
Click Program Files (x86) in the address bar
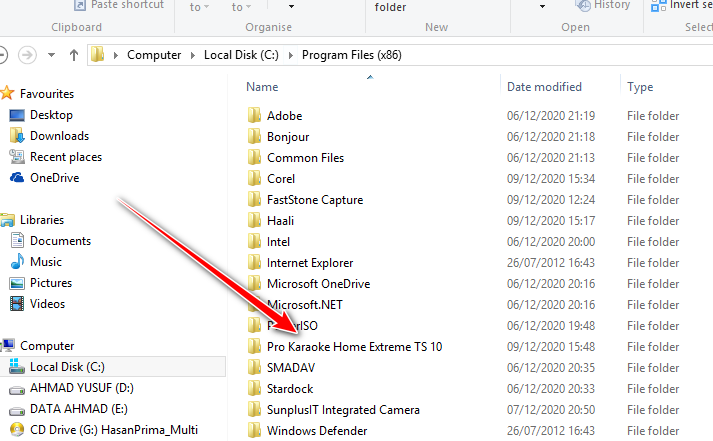[351, 55]
